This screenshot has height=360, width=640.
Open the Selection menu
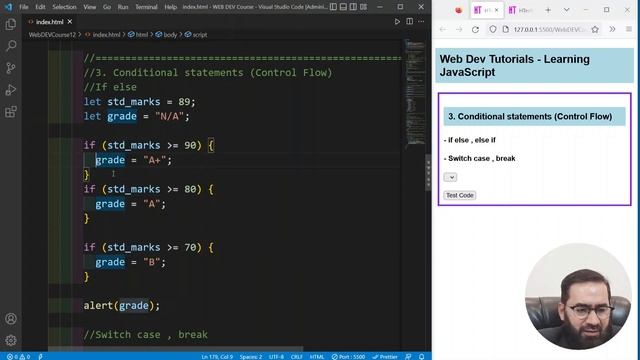64,7
